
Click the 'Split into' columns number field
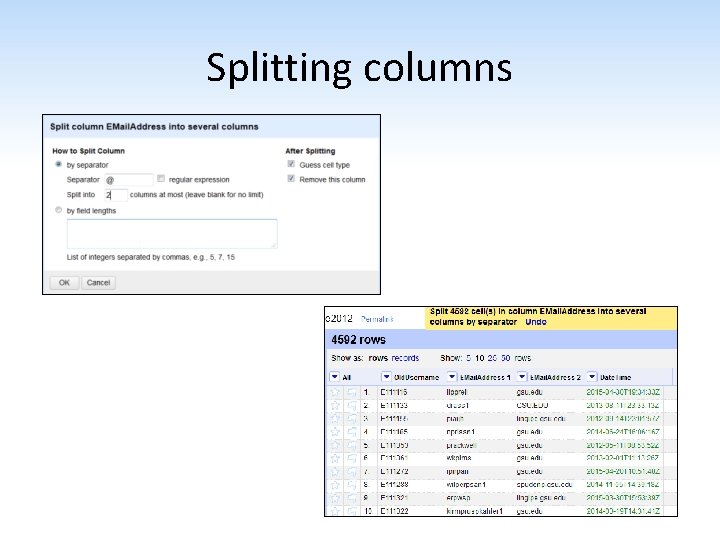tap(116, 195)
